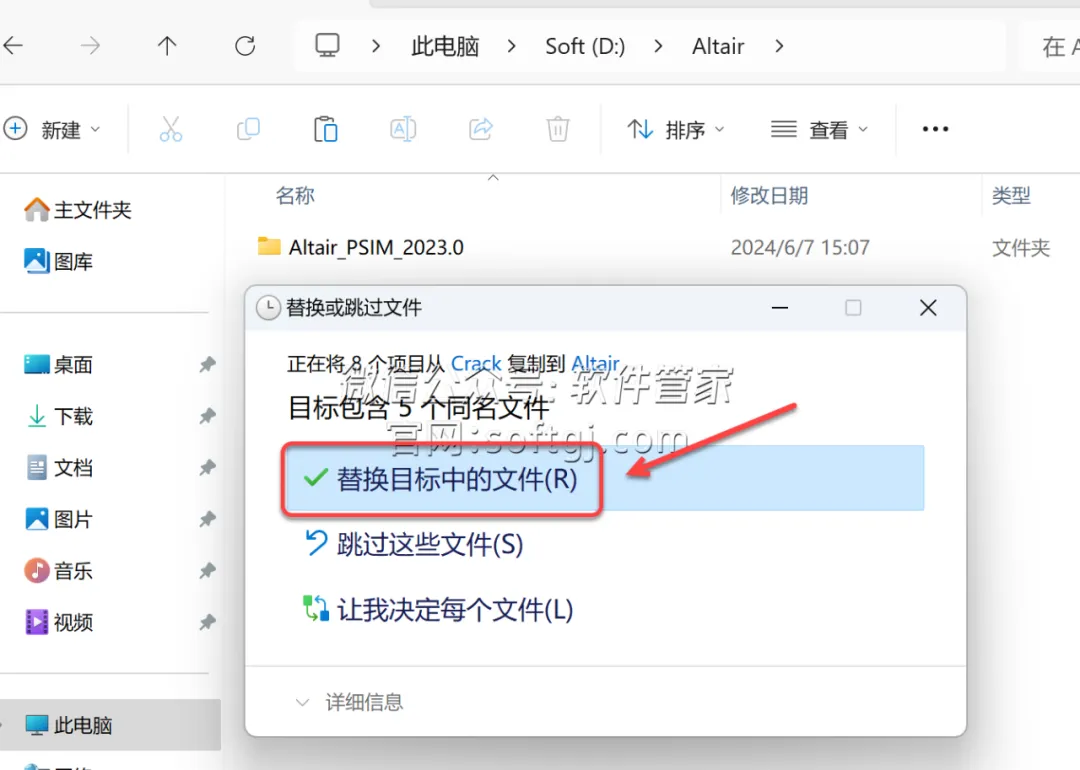Viewport: 1080px width, 770px height.
Task: Click the Altair destination folder link
Action: pos(595,363)
